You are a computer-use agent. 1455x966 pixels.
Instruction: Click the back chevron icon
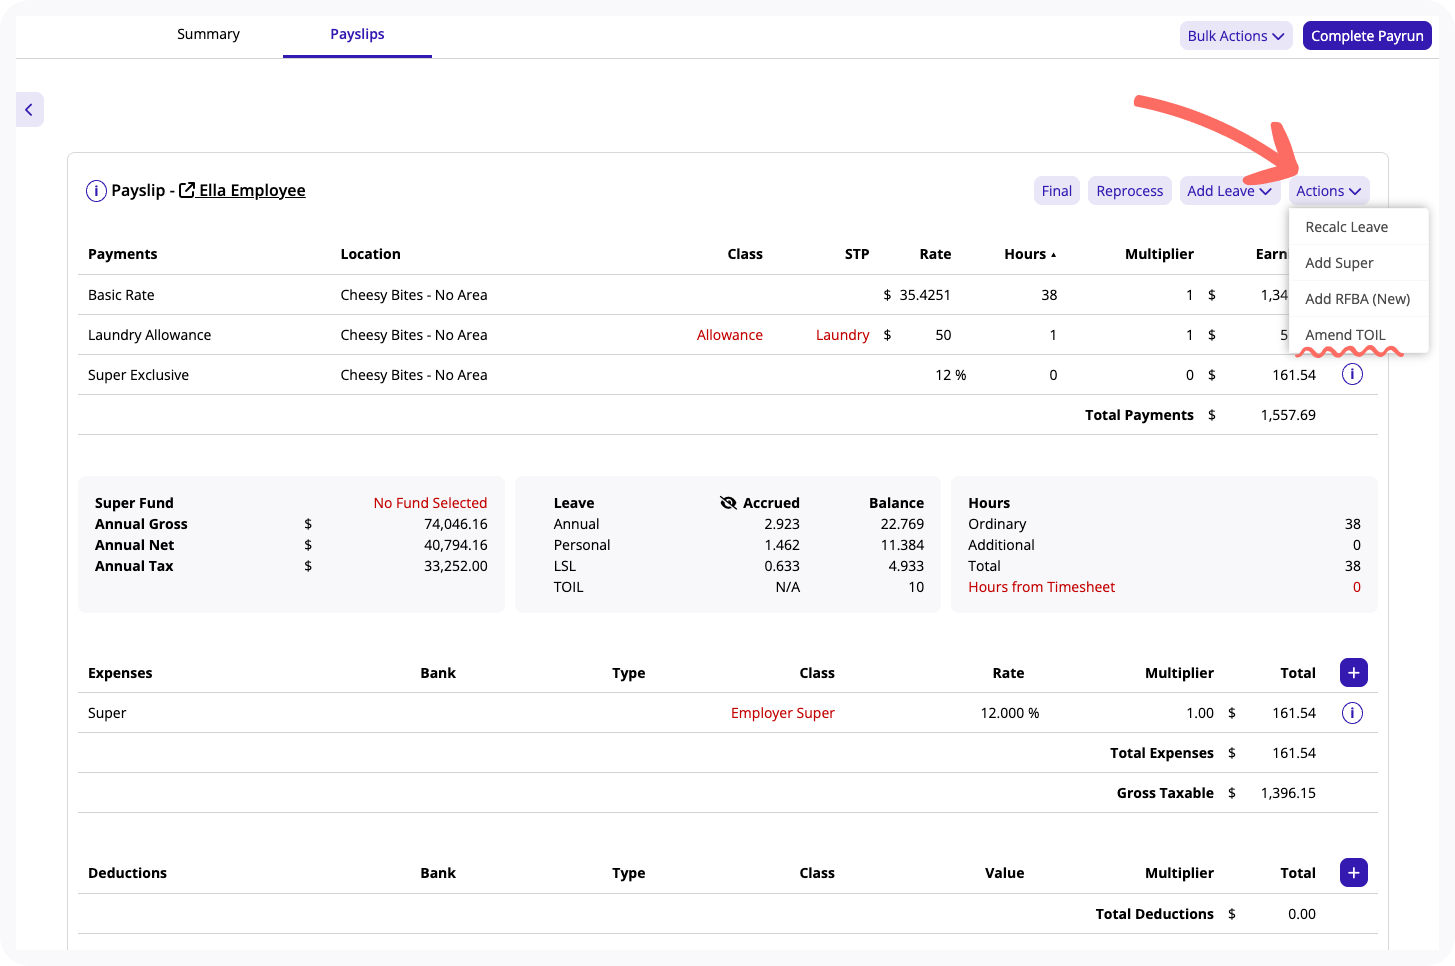tap(29, 110)
